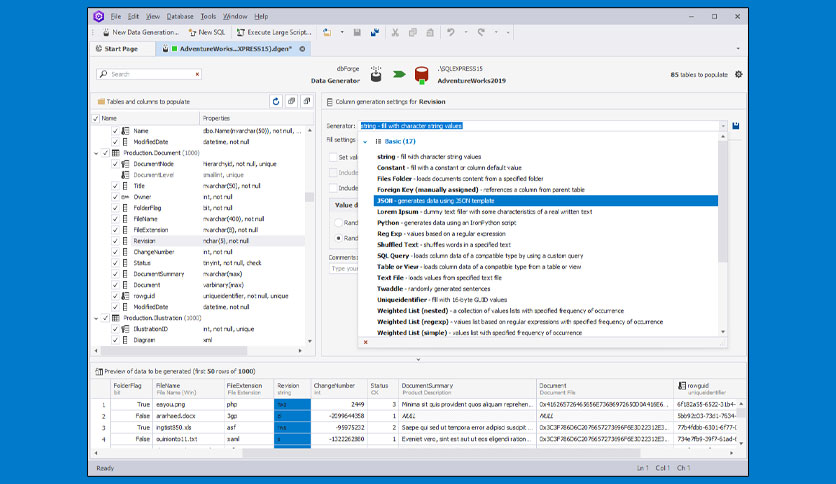Click the red target database cylinder icon
The image size is (836, 484).
pyautogui.click(x=421, y=75)
